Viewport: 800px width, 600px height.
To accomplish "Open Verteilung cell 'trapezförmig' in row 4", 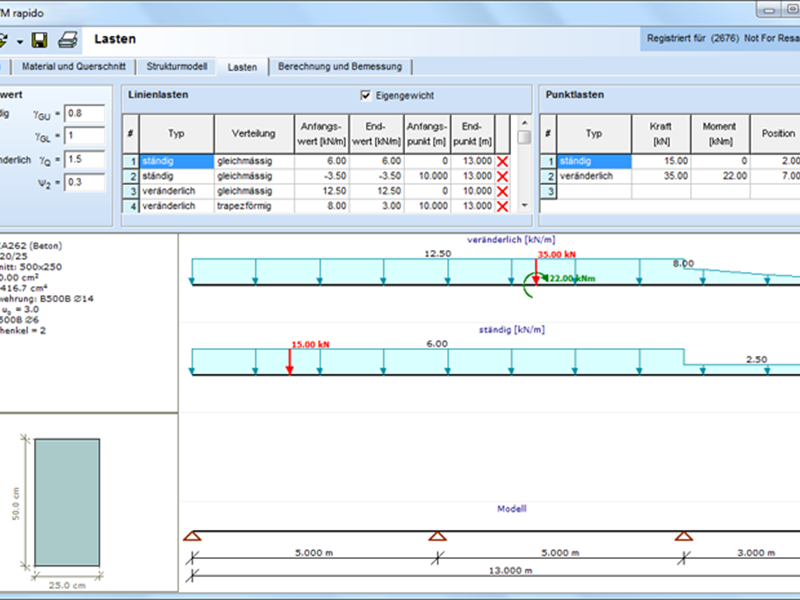I will (253, 206).
